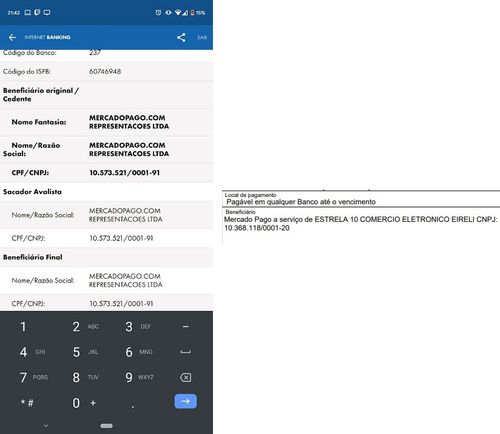
Task: Tap the home pill navigation handle
Action: pos(106,426)
